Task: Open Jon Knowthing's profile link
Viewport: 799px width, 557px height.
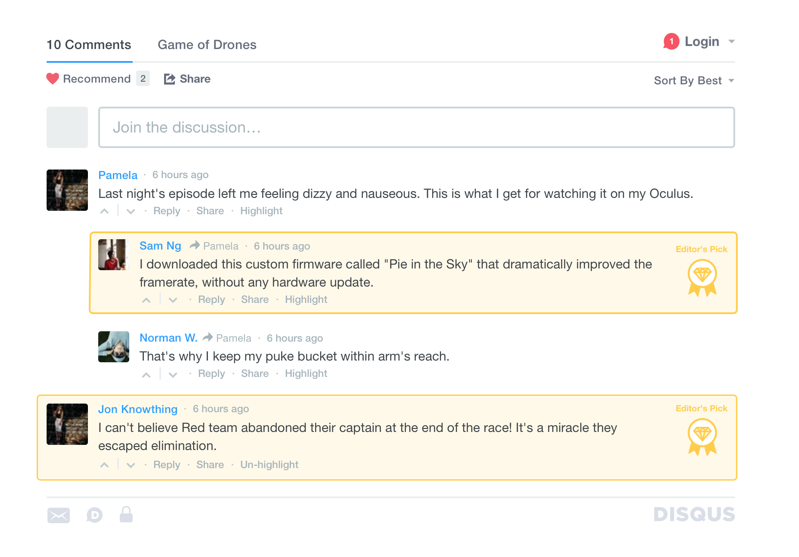Action: coord(138,409)
